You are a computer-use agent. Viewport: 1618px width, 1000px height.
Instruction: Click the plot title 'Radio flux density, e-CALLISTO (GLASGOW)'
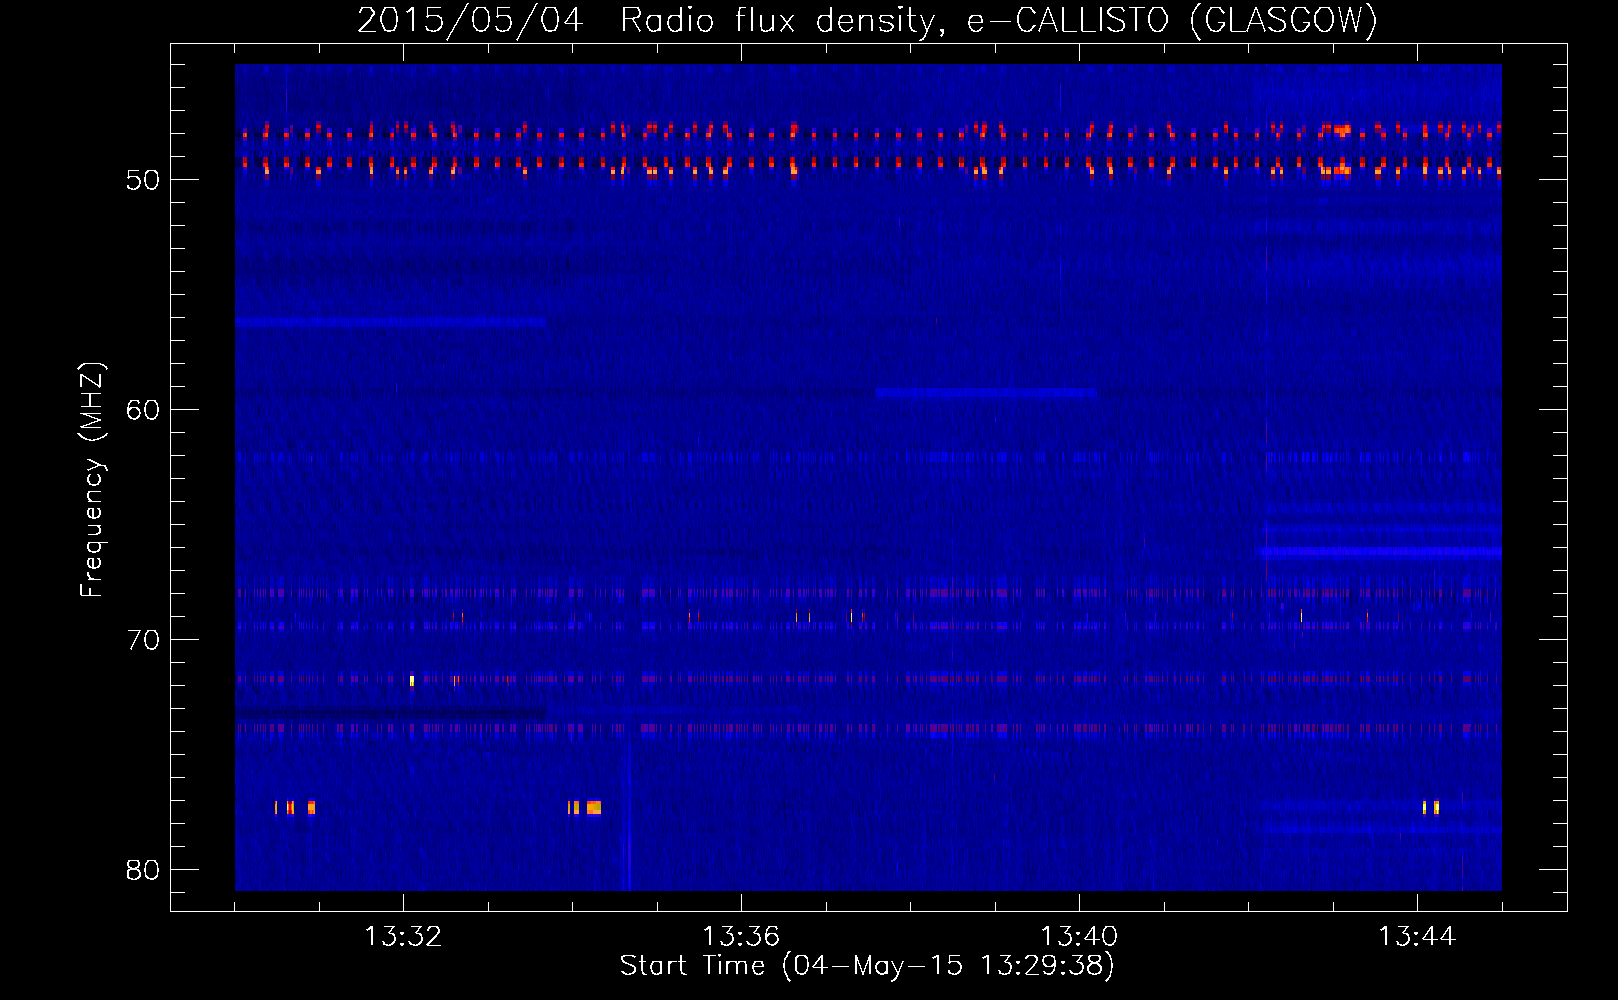click(999, 20)
